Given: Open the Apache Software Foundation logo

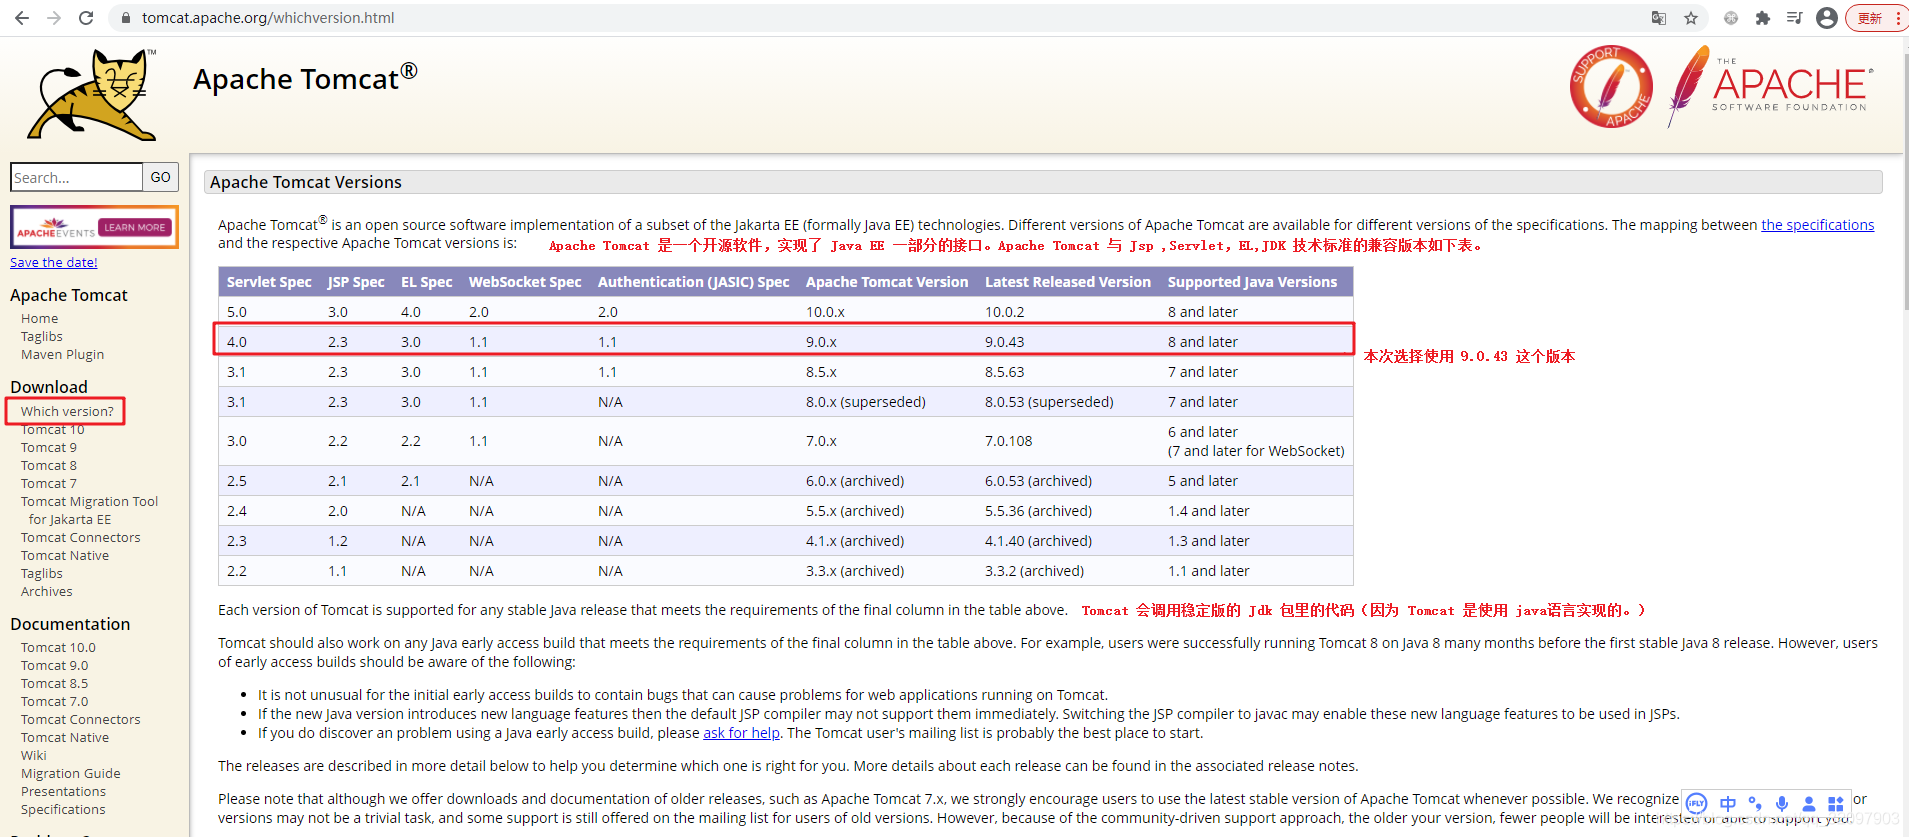Looking at the screenshot, I should (1771, 87).
